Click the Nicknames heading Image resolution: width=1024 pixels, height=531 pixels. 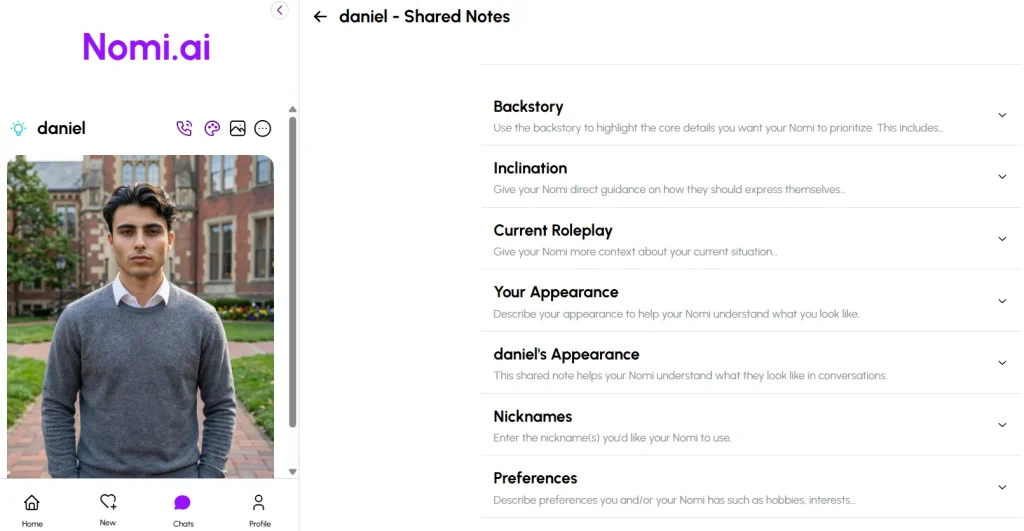(532, 416)
